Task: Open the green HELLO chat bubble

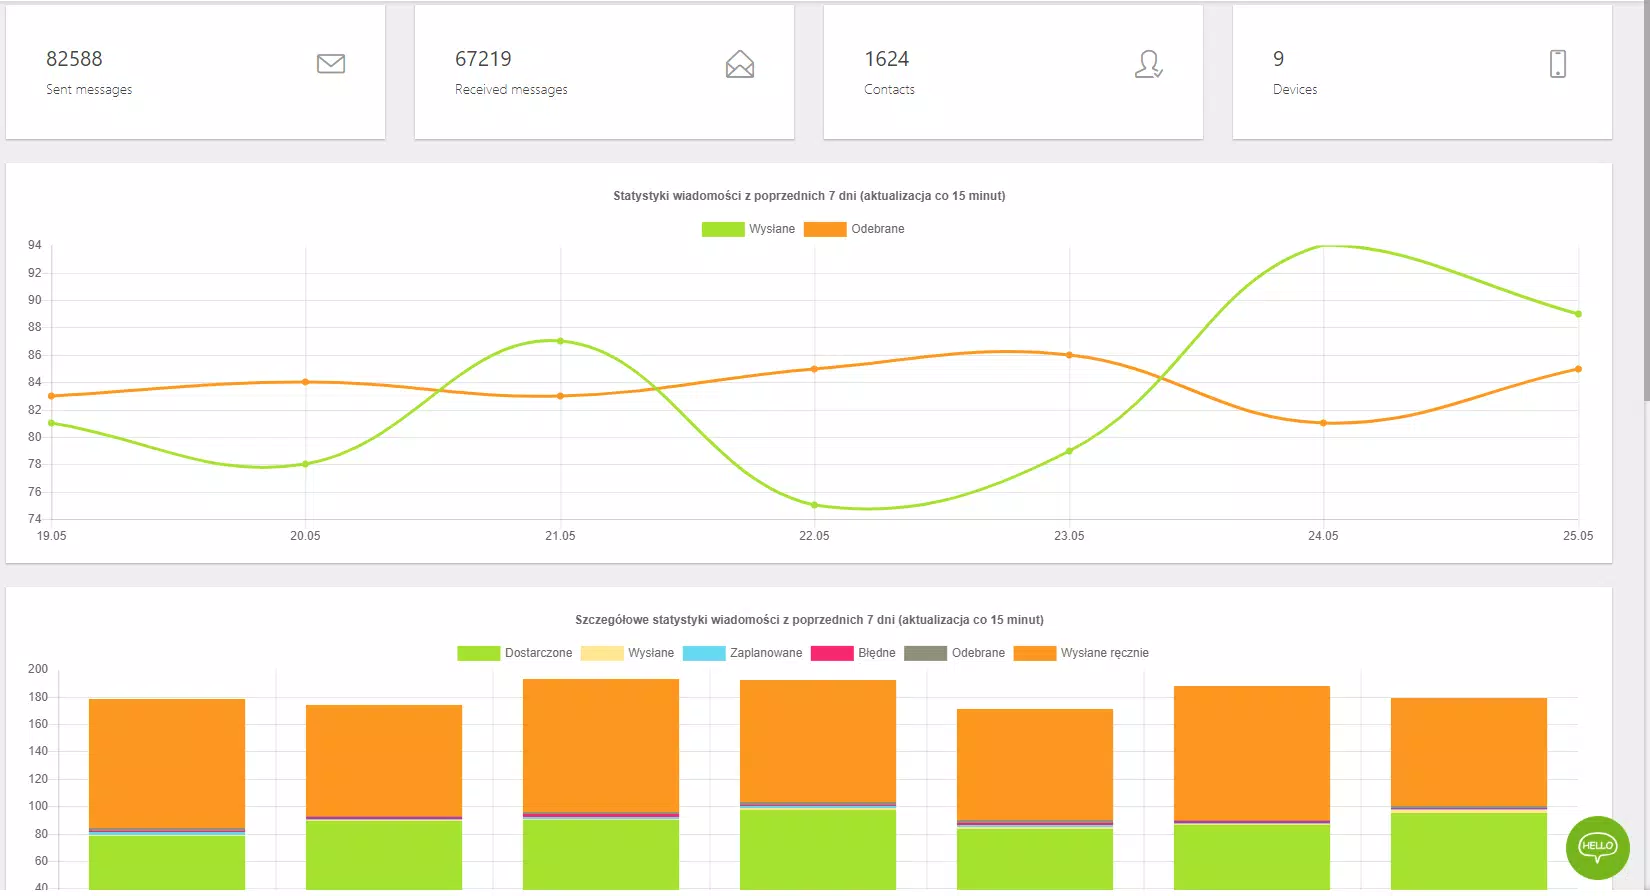Action: (x=1597, y=847)
